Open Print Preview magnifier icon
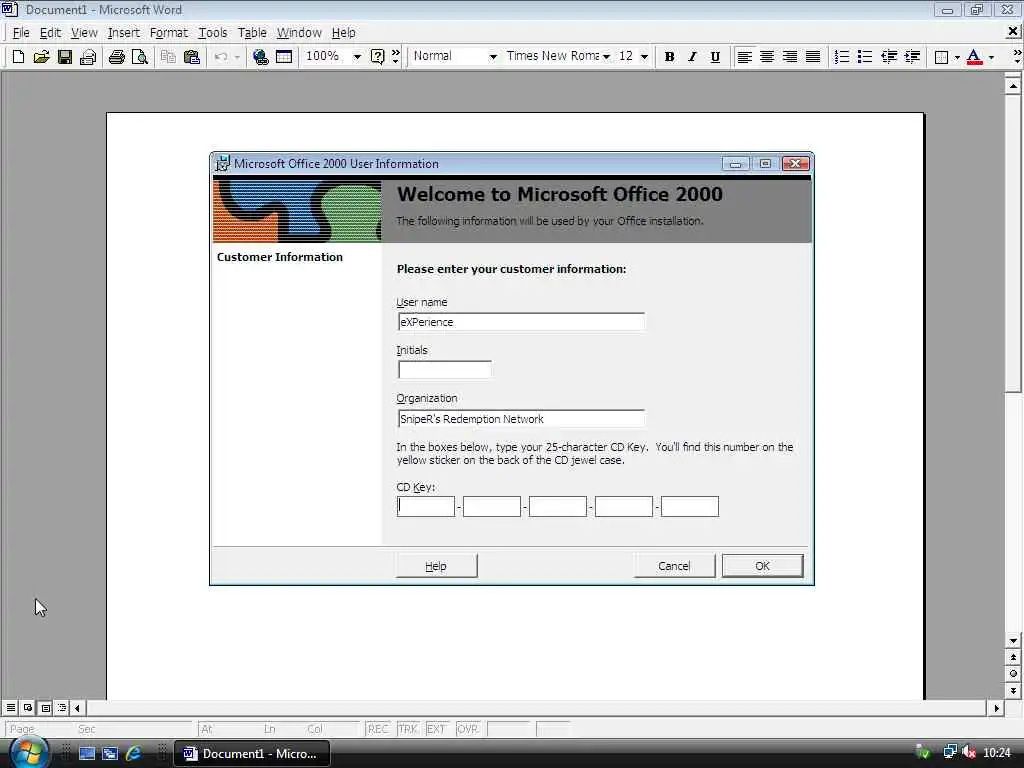 [x=140, y=57]
